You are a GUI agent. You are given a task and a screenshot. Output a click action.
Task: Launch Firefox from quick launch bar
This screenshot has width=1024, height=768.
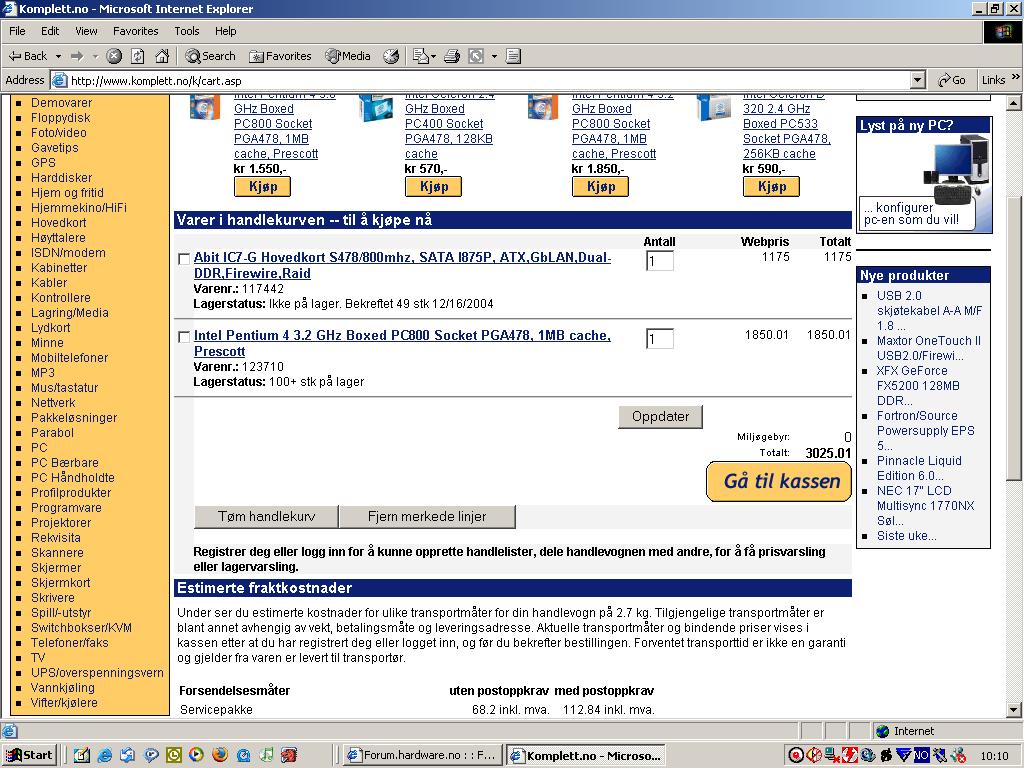coord(220,756)
